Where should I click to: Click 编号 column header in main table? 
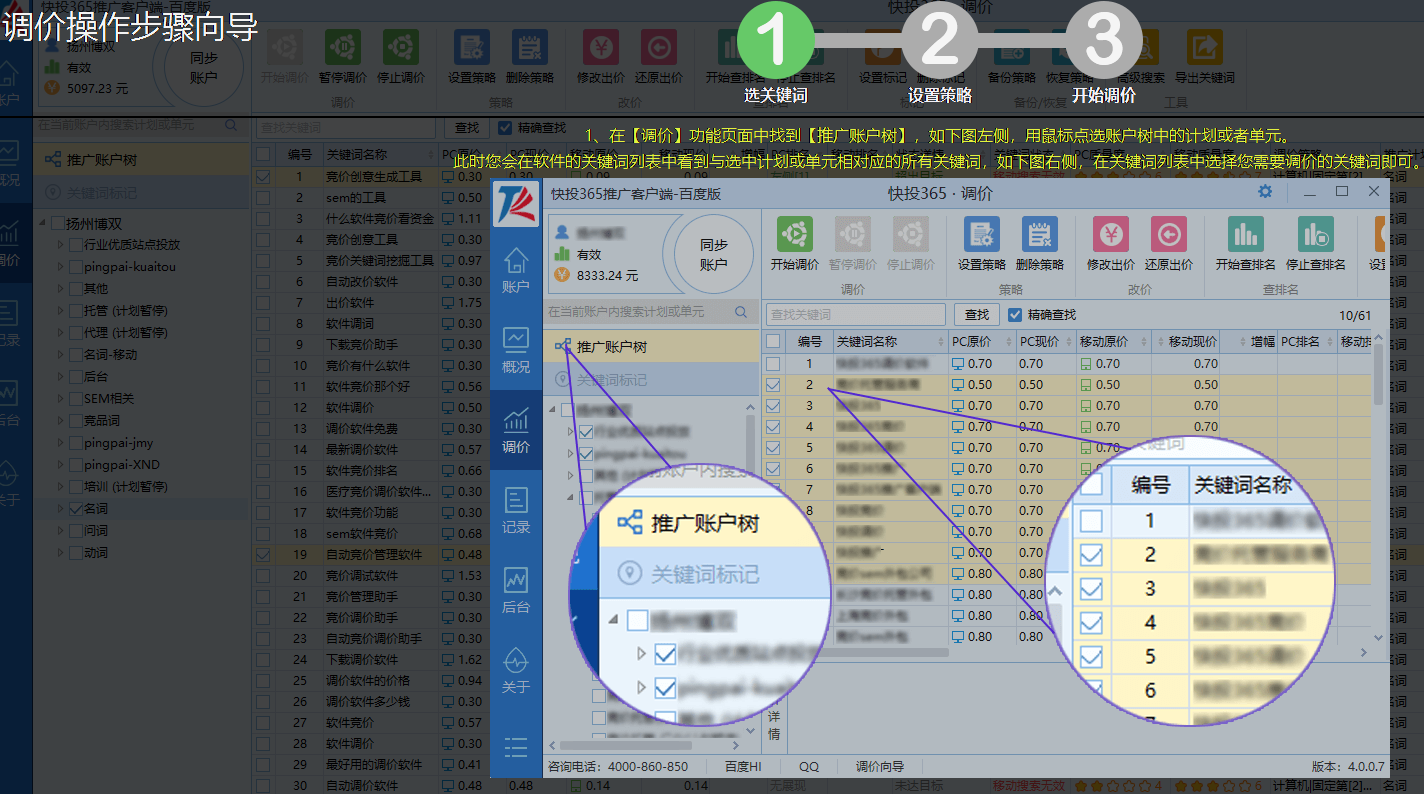298,154
